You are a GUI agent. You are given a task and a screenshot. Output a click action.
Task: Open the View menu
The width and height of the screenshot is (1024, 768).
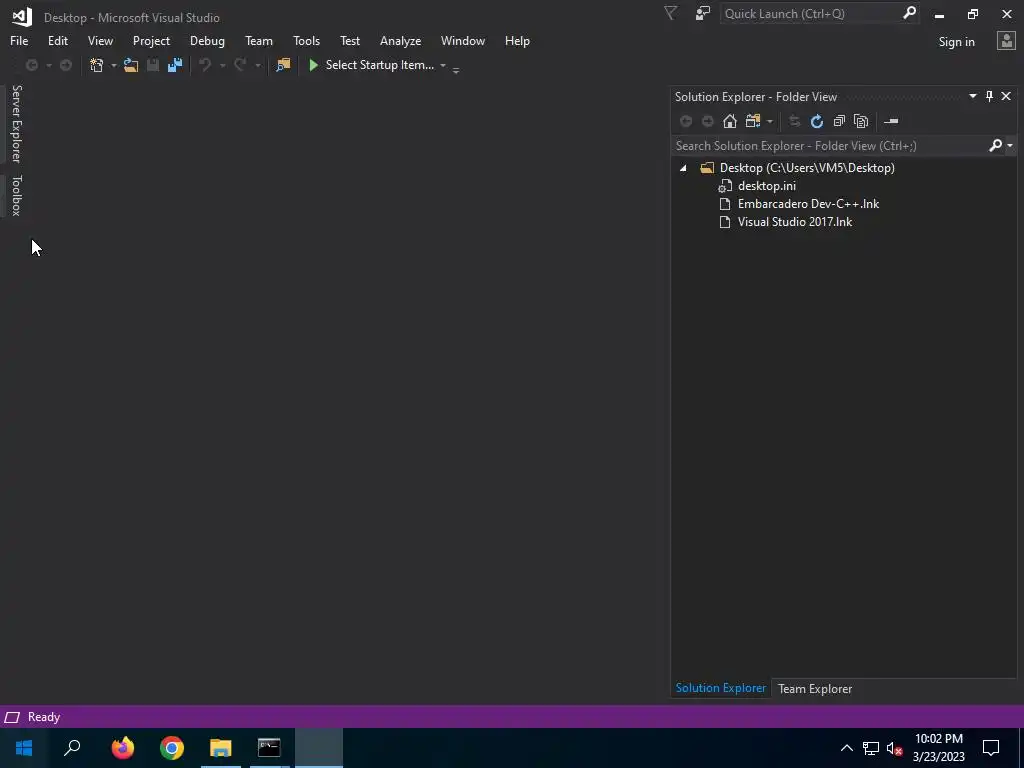101,41
